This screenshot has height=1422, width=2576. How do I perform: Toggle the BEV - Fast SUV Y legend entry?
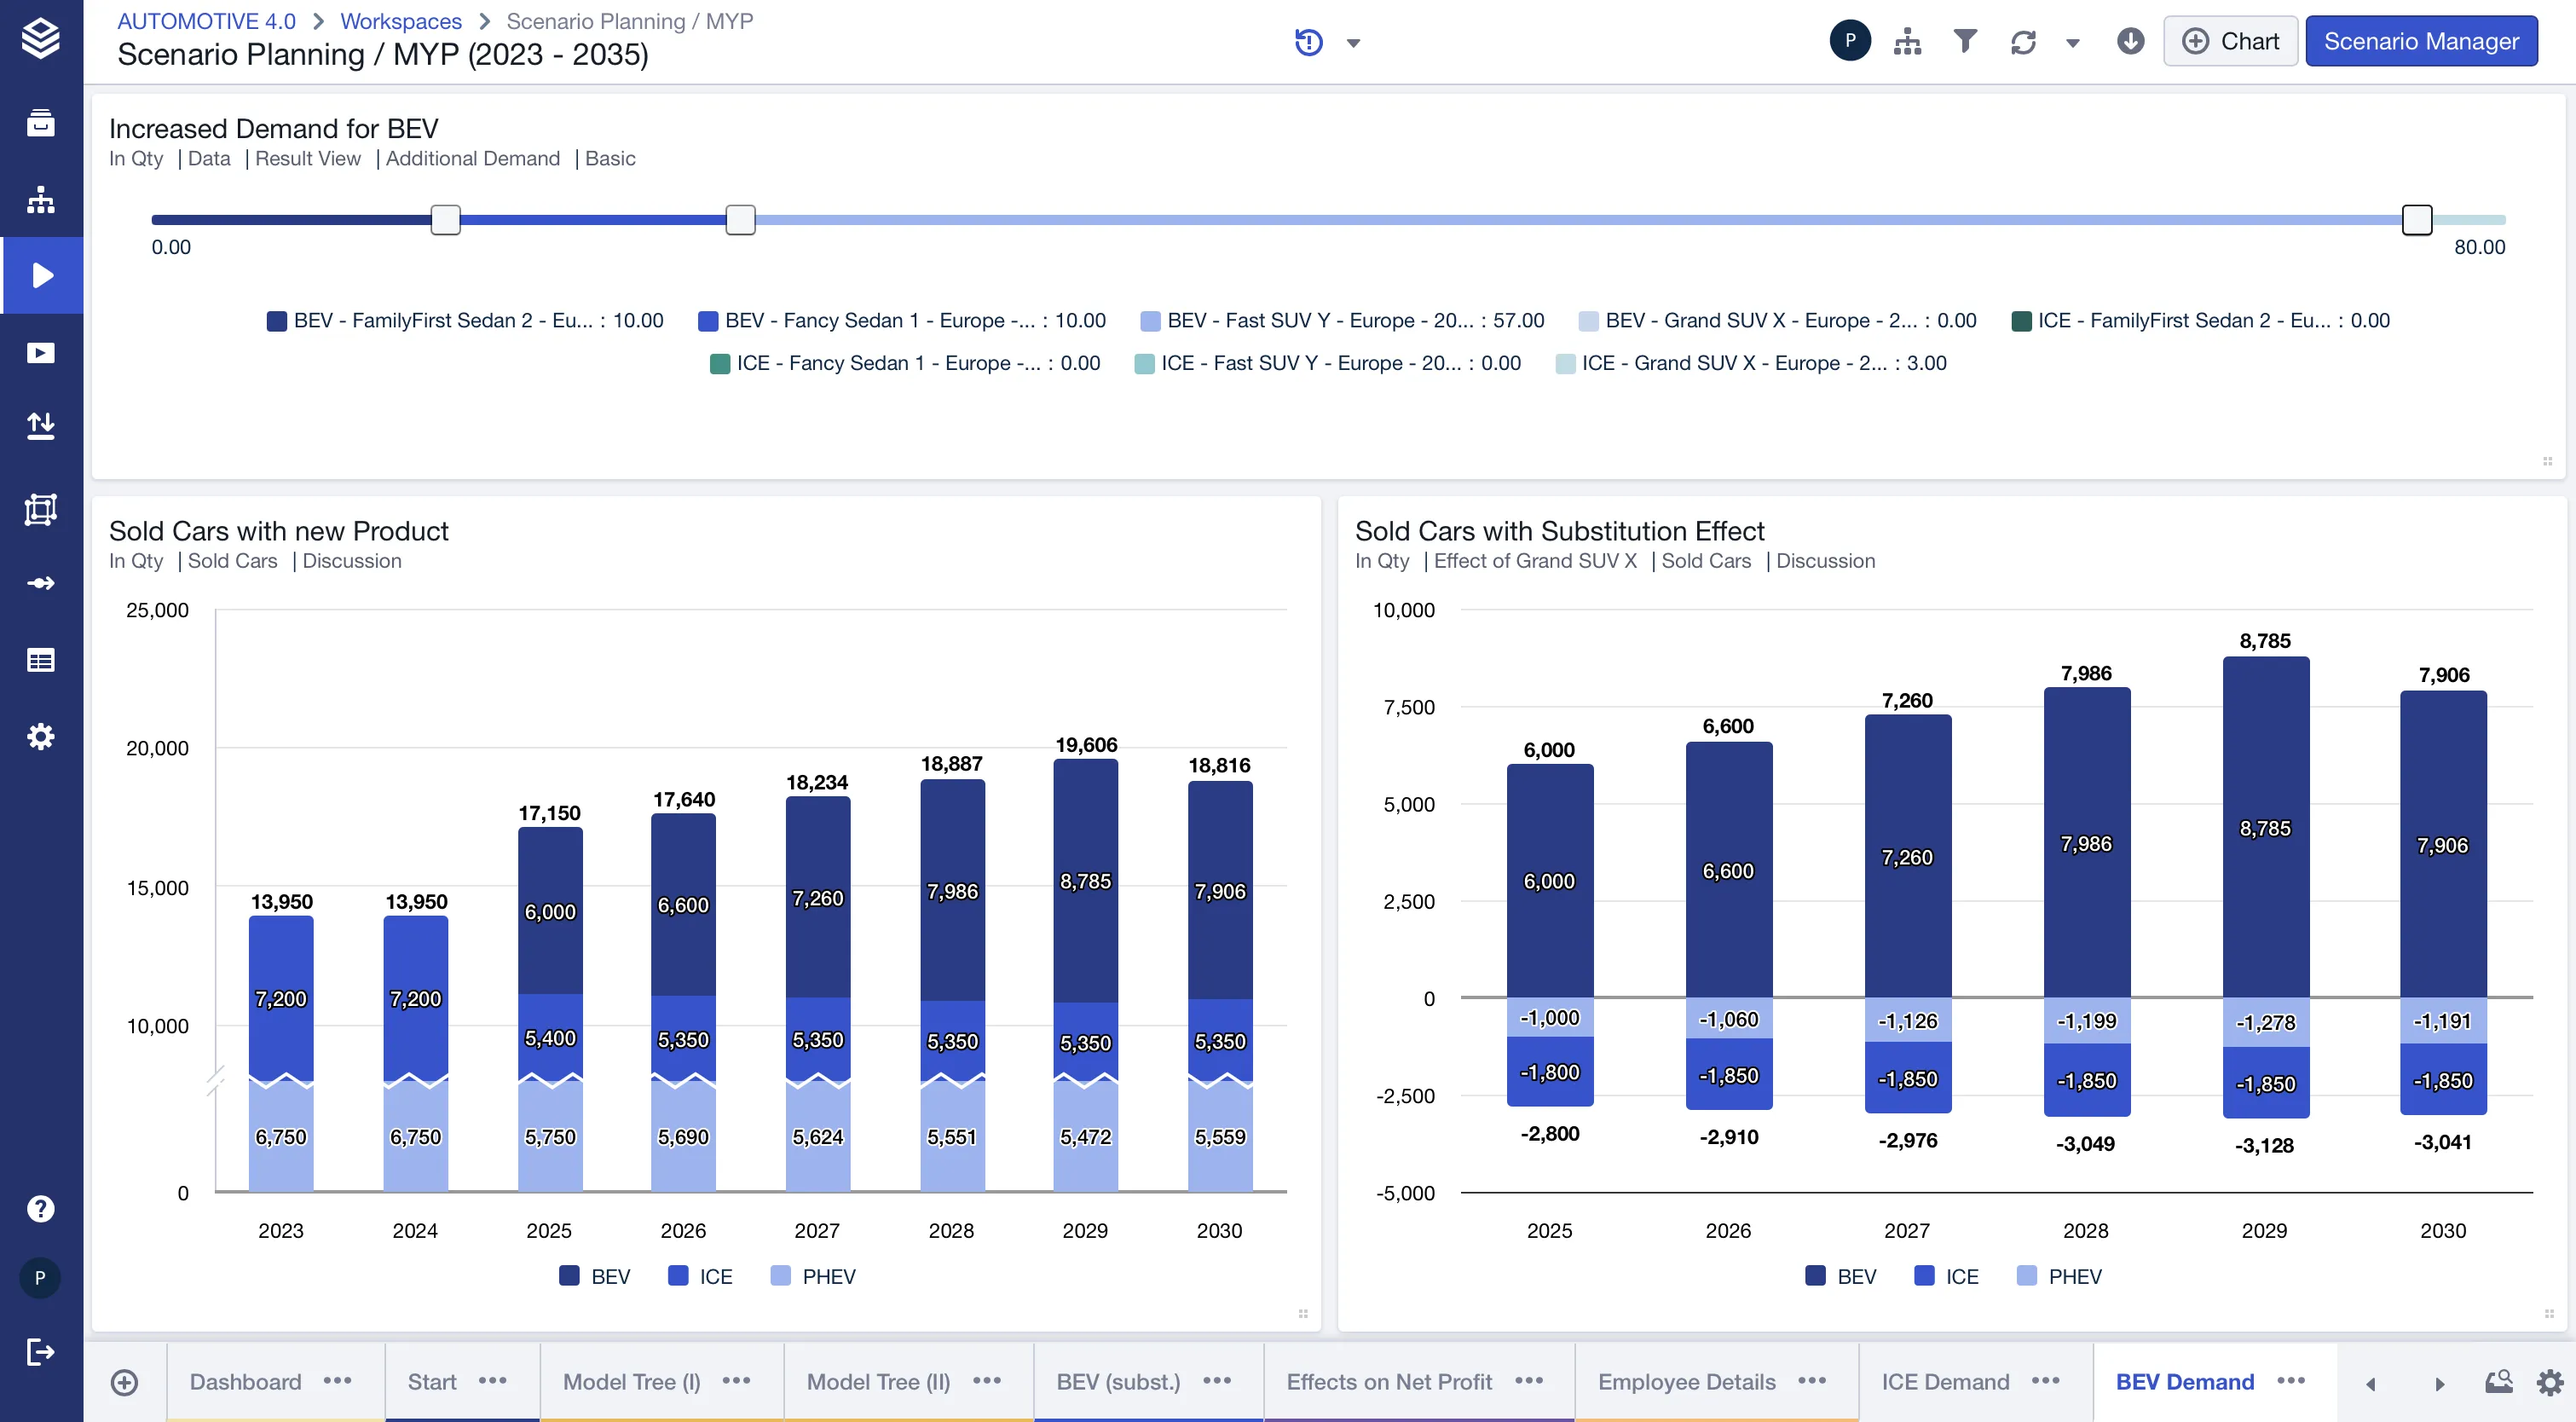1342,320
